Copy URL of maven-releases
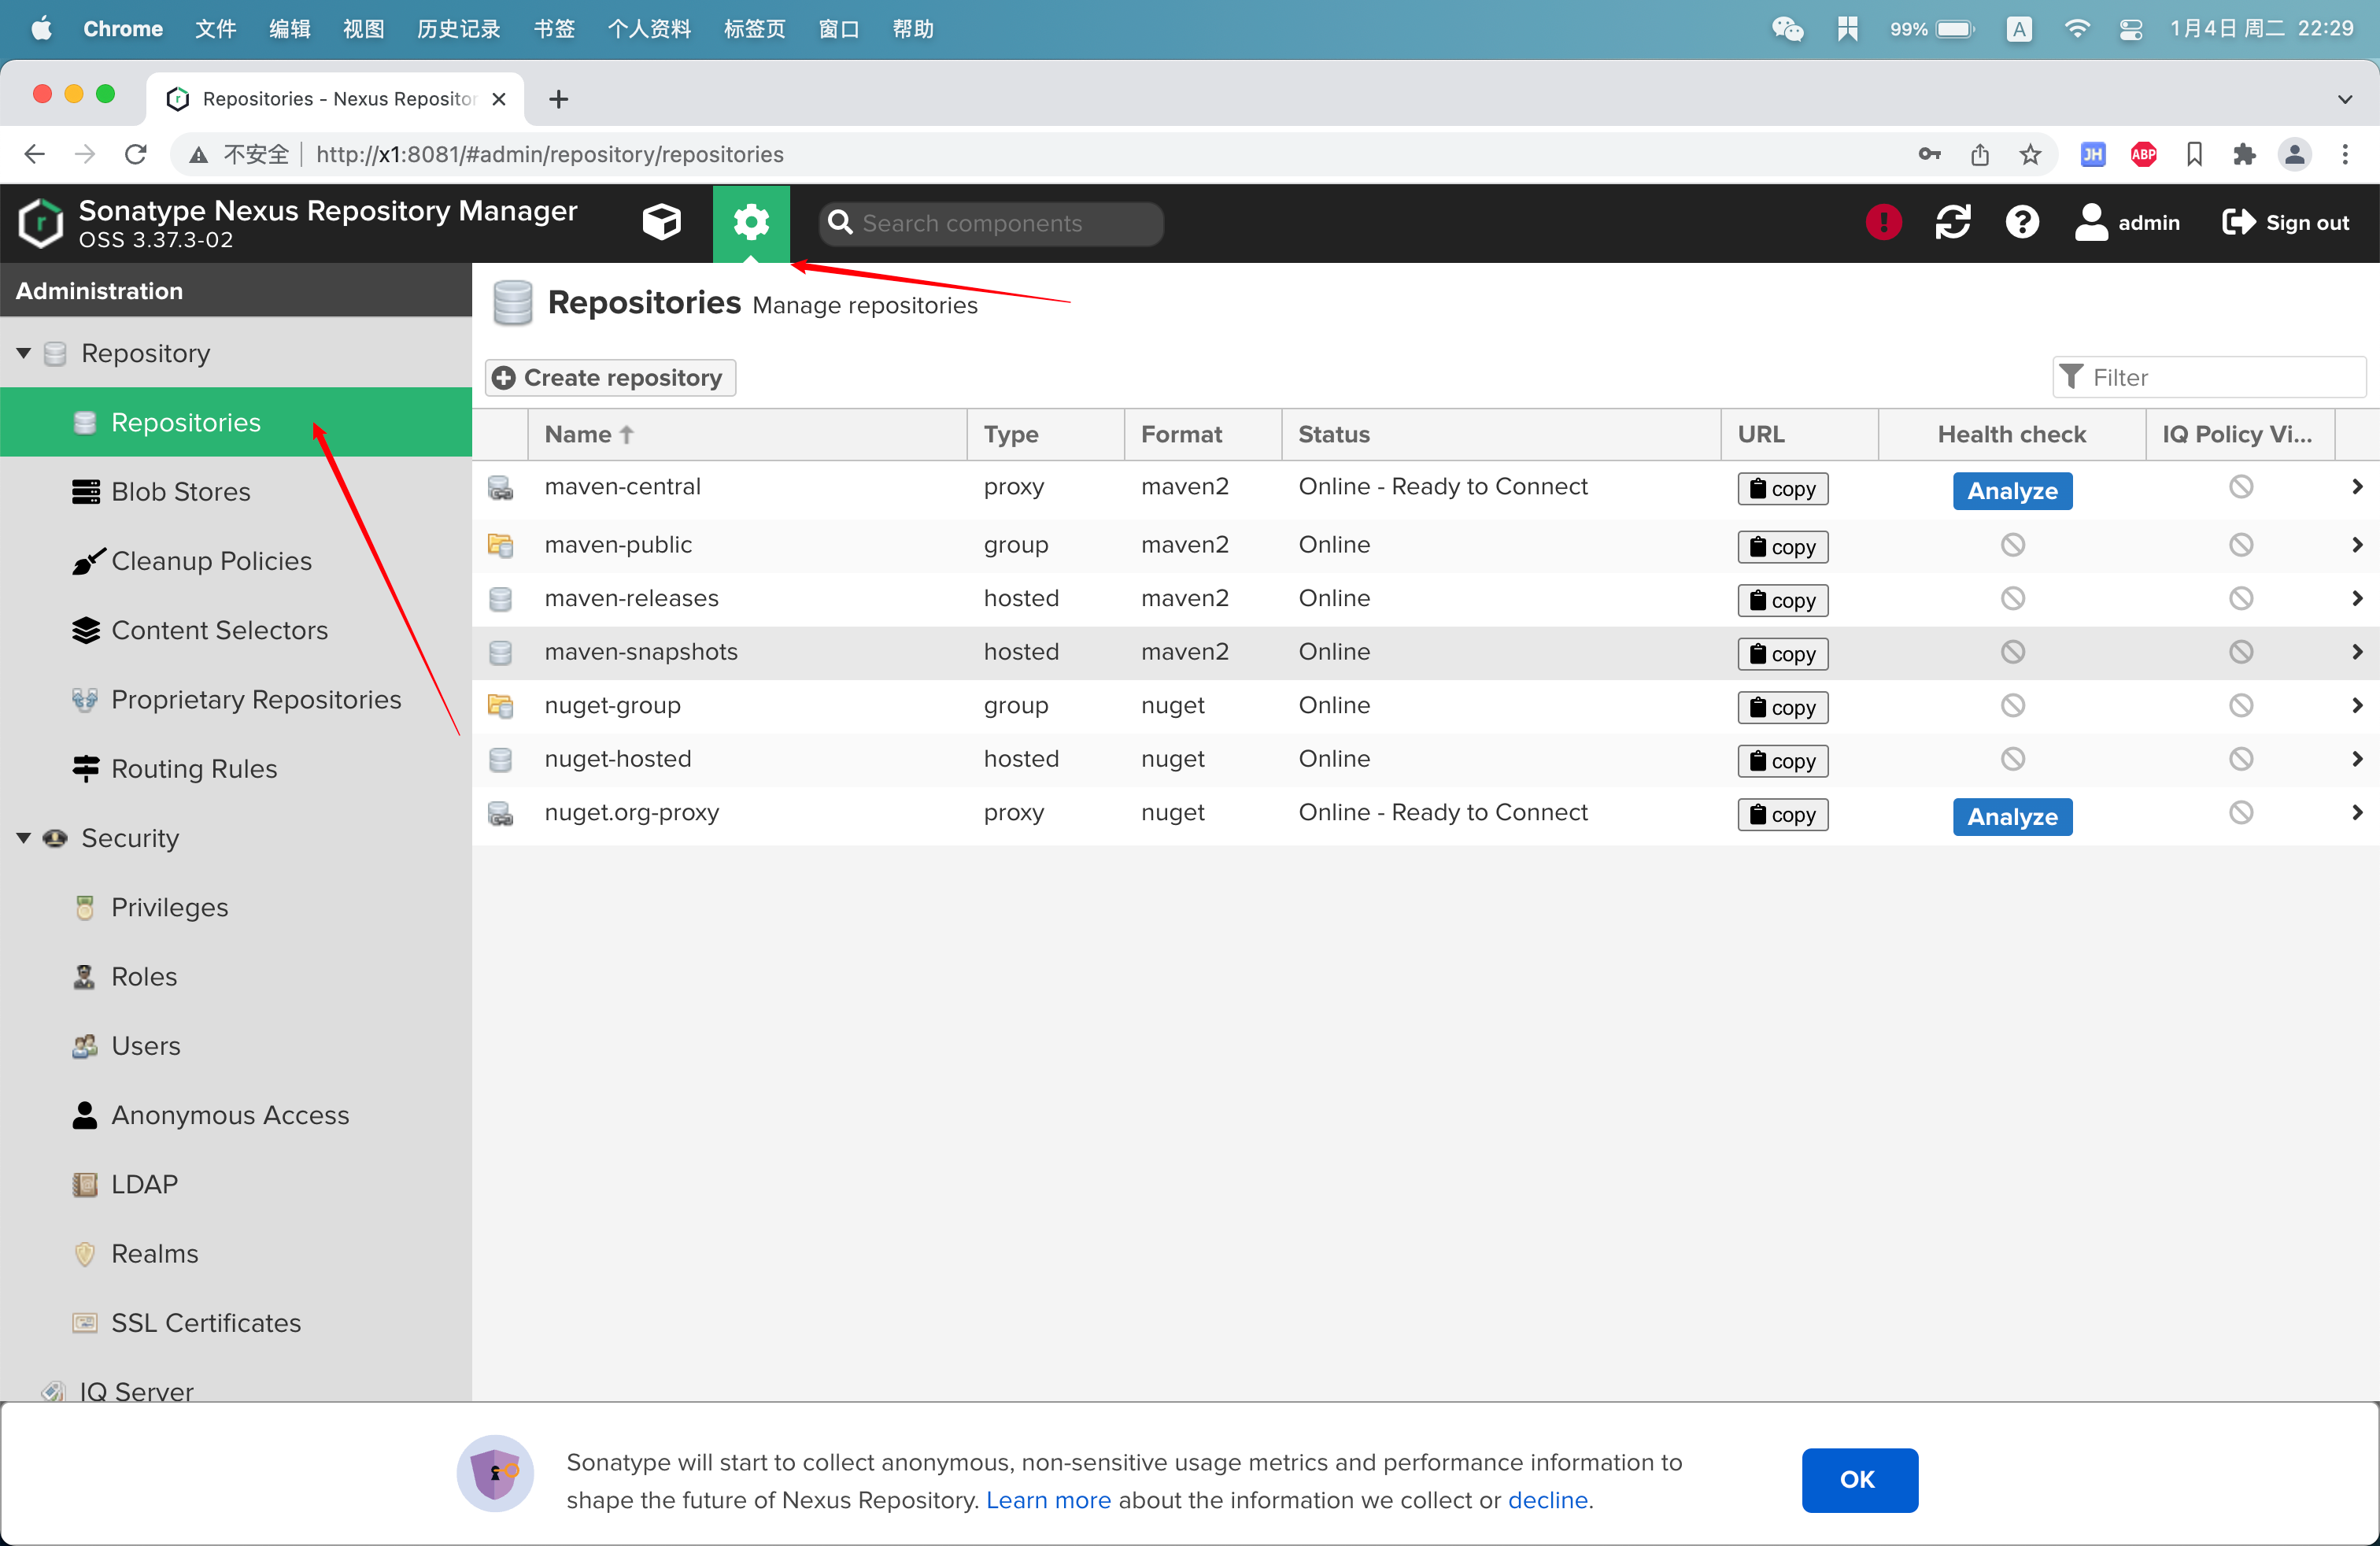This screenshot has height=1546, width=2380. [1782, 600]
